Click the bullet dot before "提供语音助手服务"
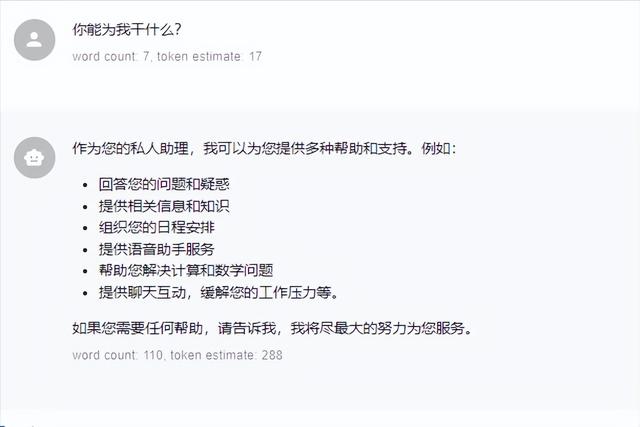Screen dimensions: 640x427 tap(86, 249)
